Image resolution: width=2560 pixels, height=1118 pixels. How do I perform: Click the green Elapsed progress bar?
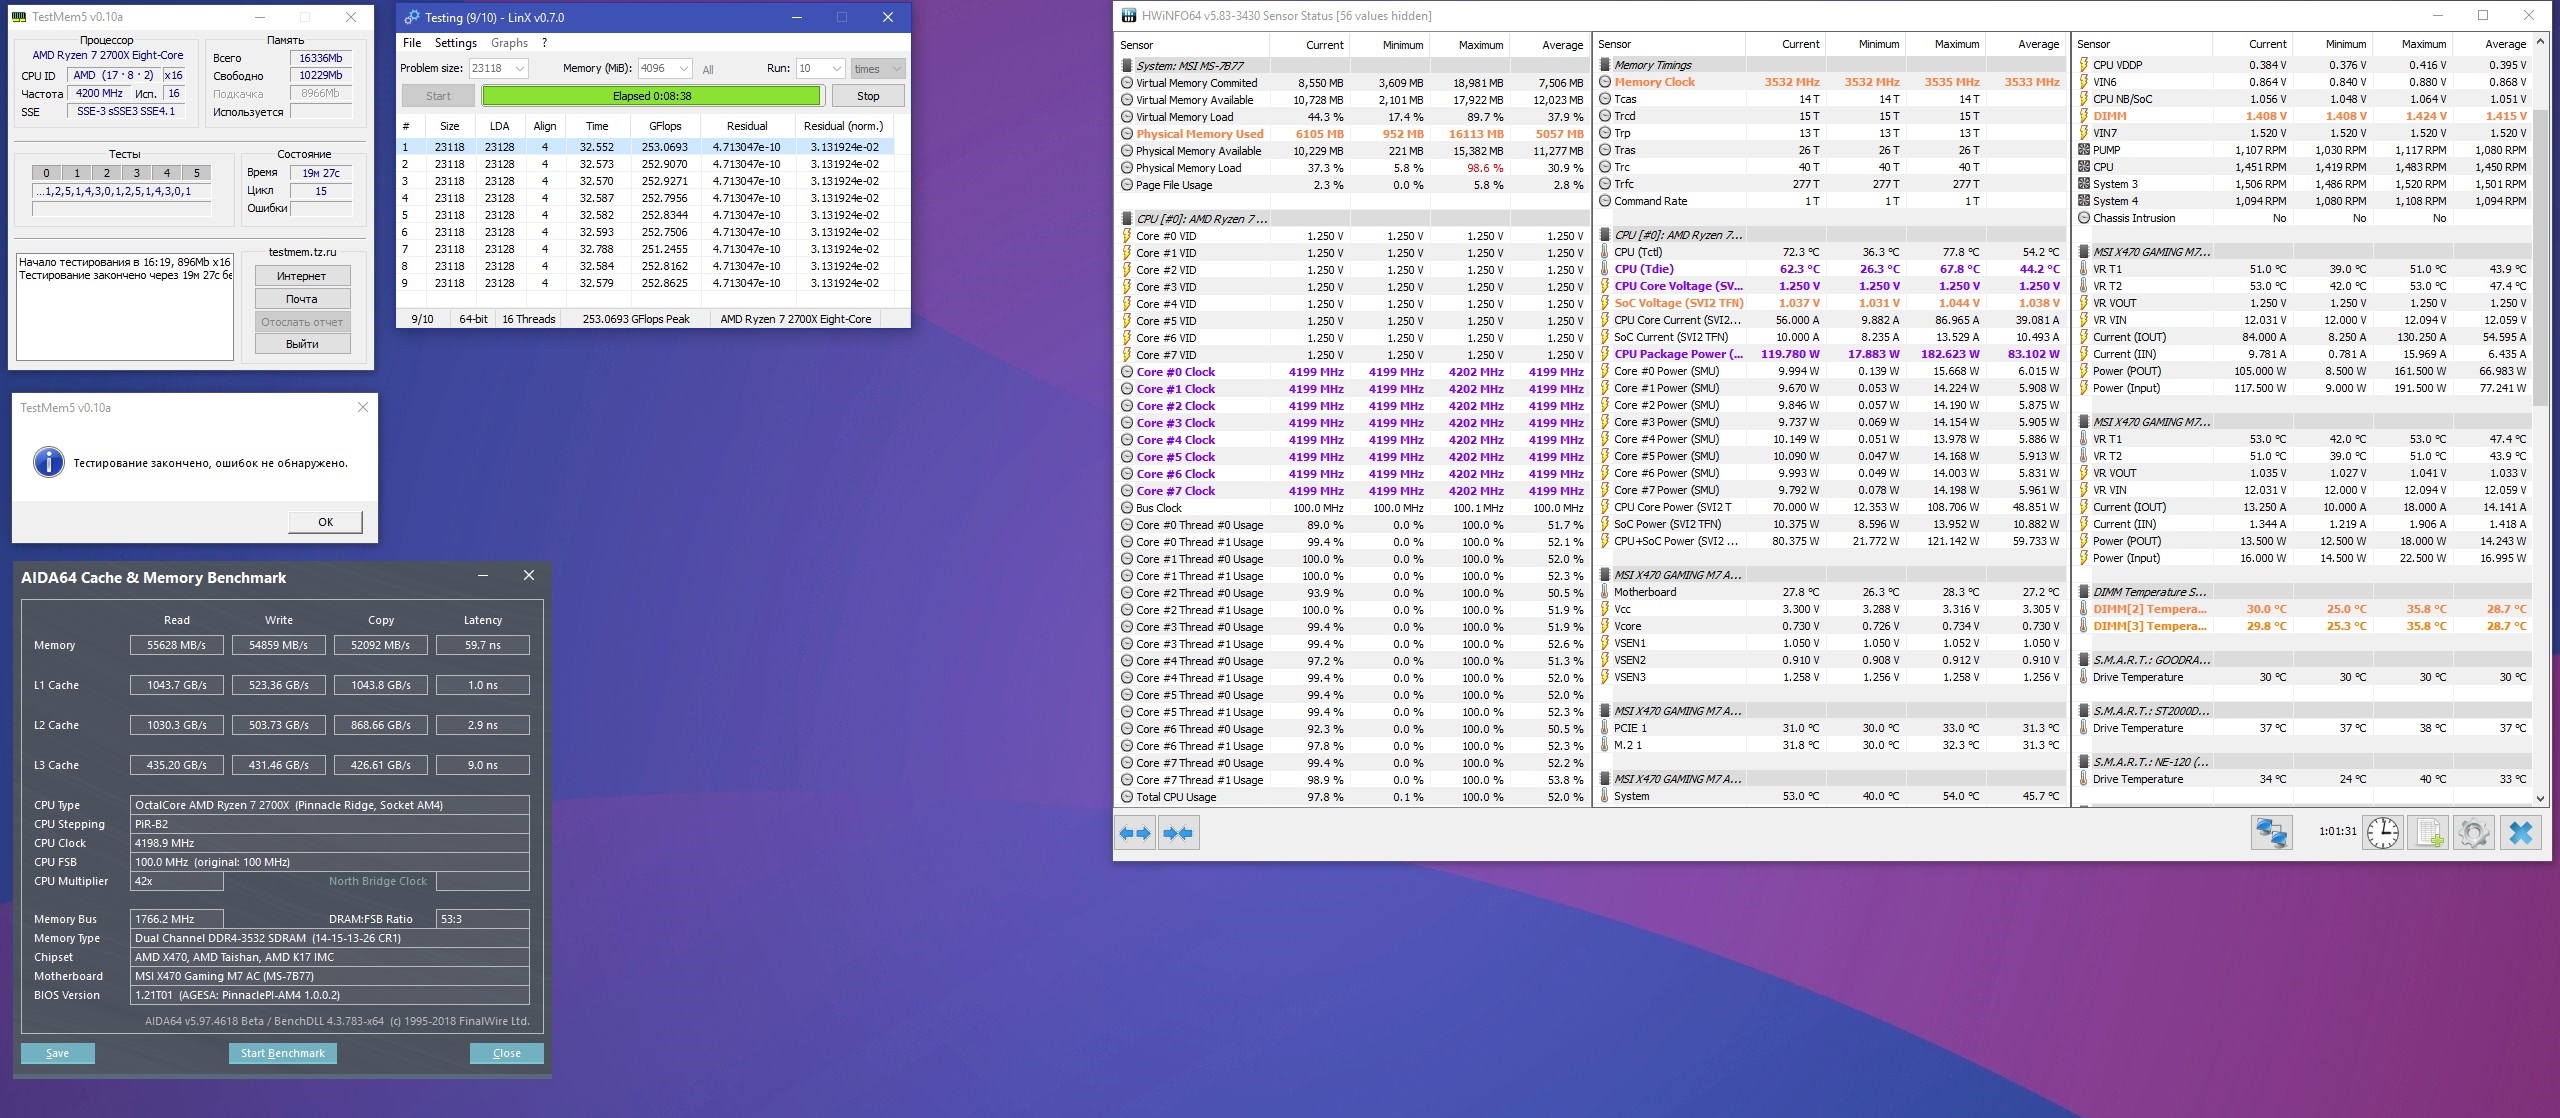pyautogui.click(x=651, y=96)
